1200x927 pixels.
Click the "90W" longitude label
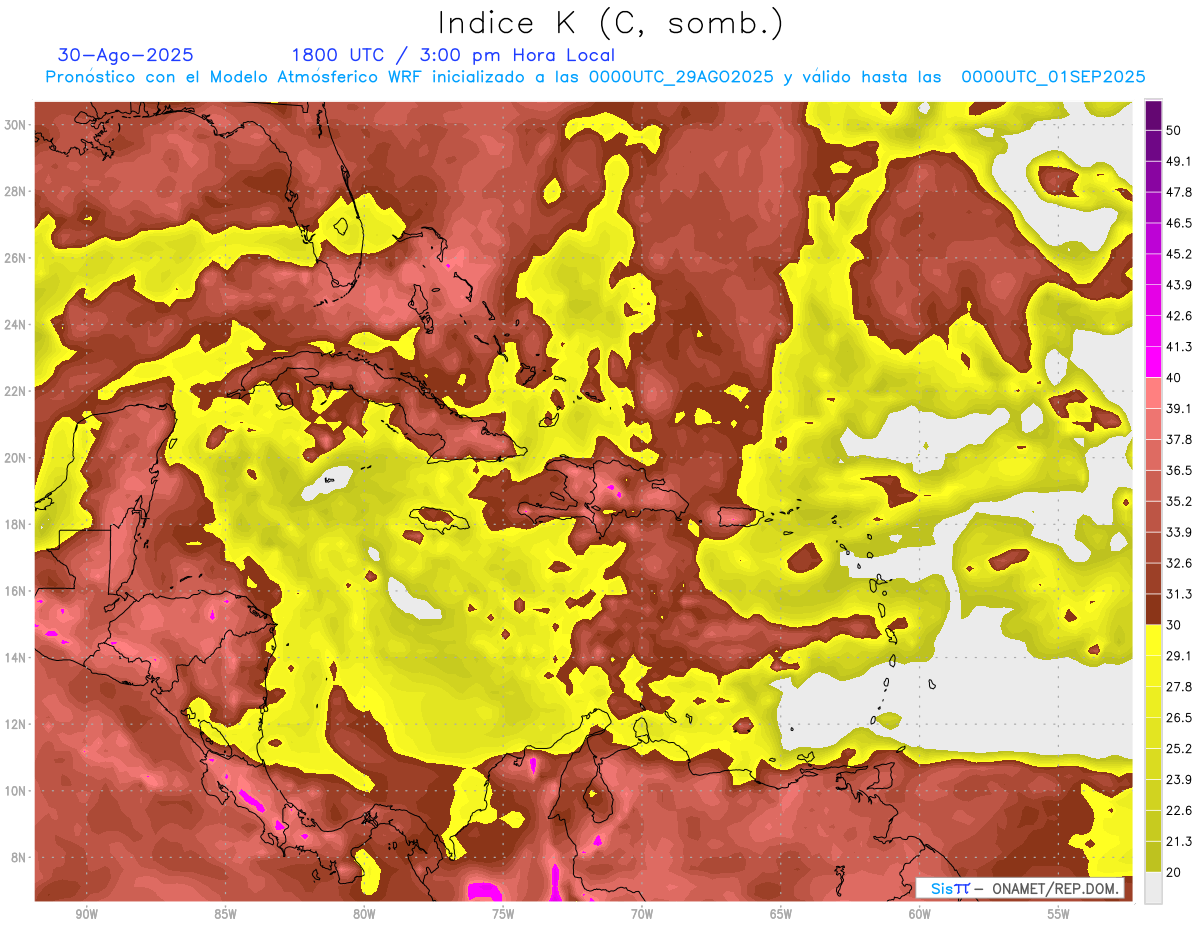pyautogui.click(x=86, y=914)
